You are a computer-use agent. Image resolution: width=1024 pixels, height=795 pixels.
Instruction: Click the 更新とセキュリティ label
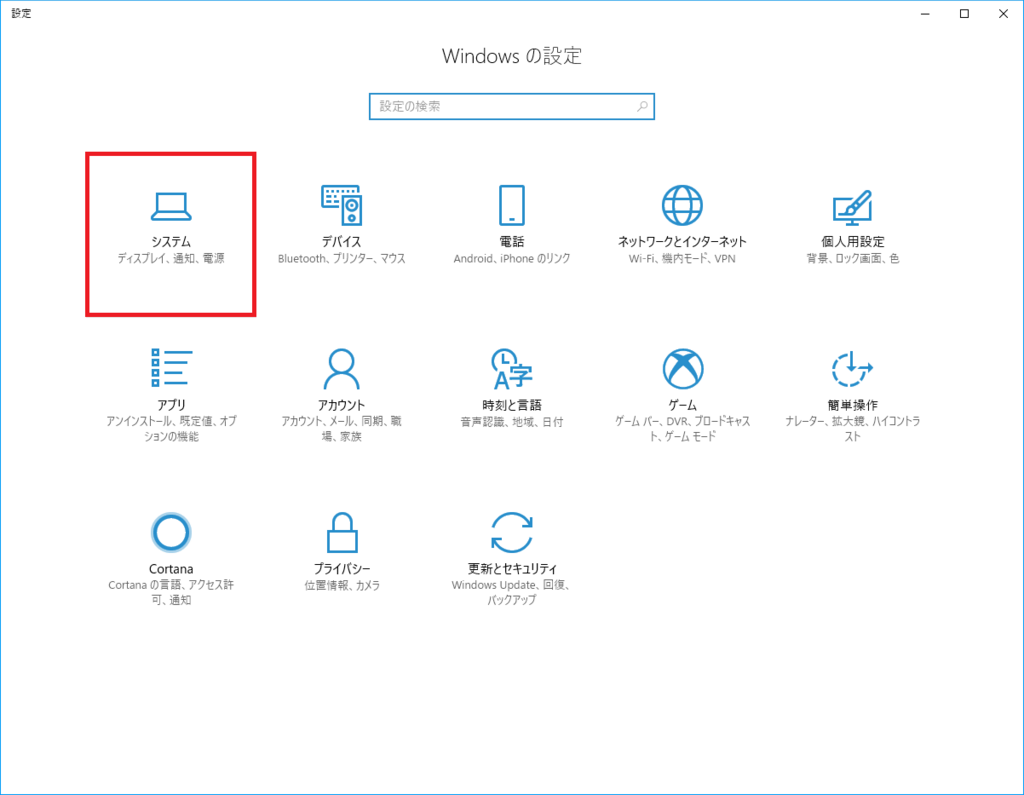coord(512,569)
